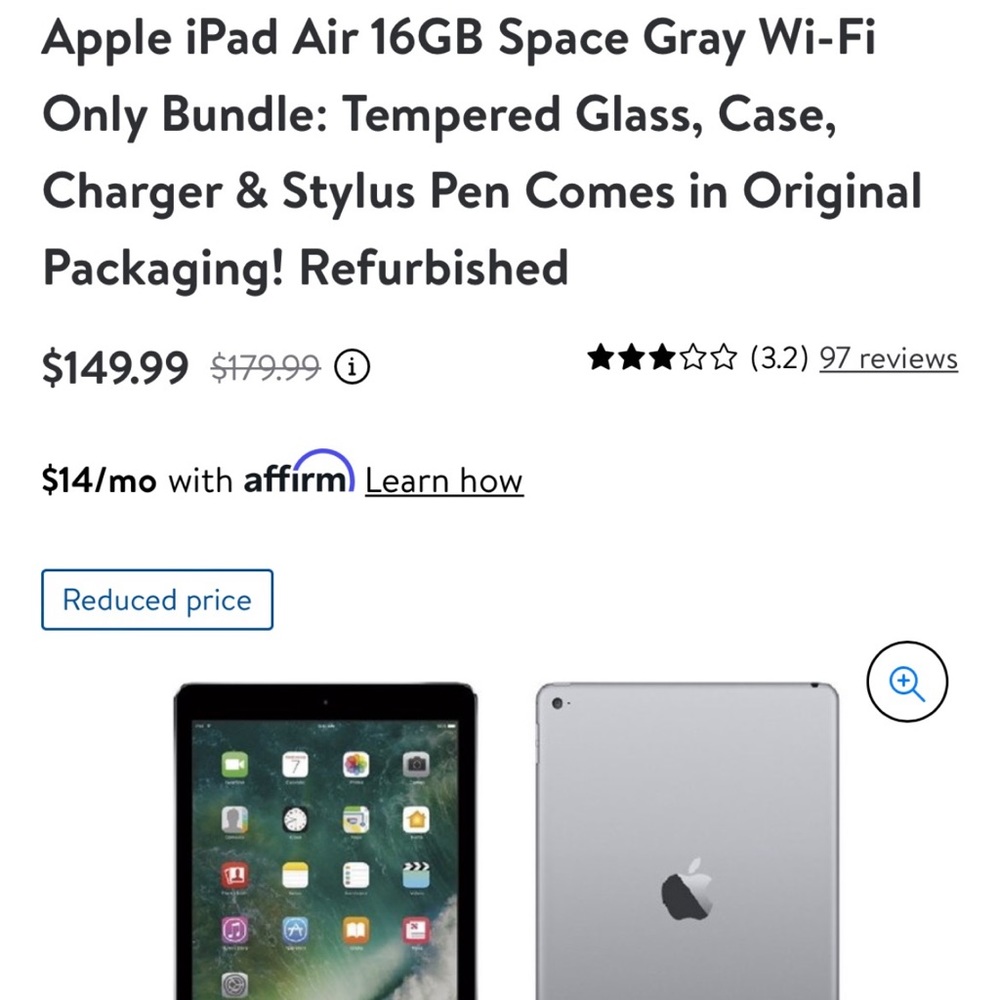1000x1000 pixels.
Task: Click the Learn how link next to affirm
Action: [444, 481]
